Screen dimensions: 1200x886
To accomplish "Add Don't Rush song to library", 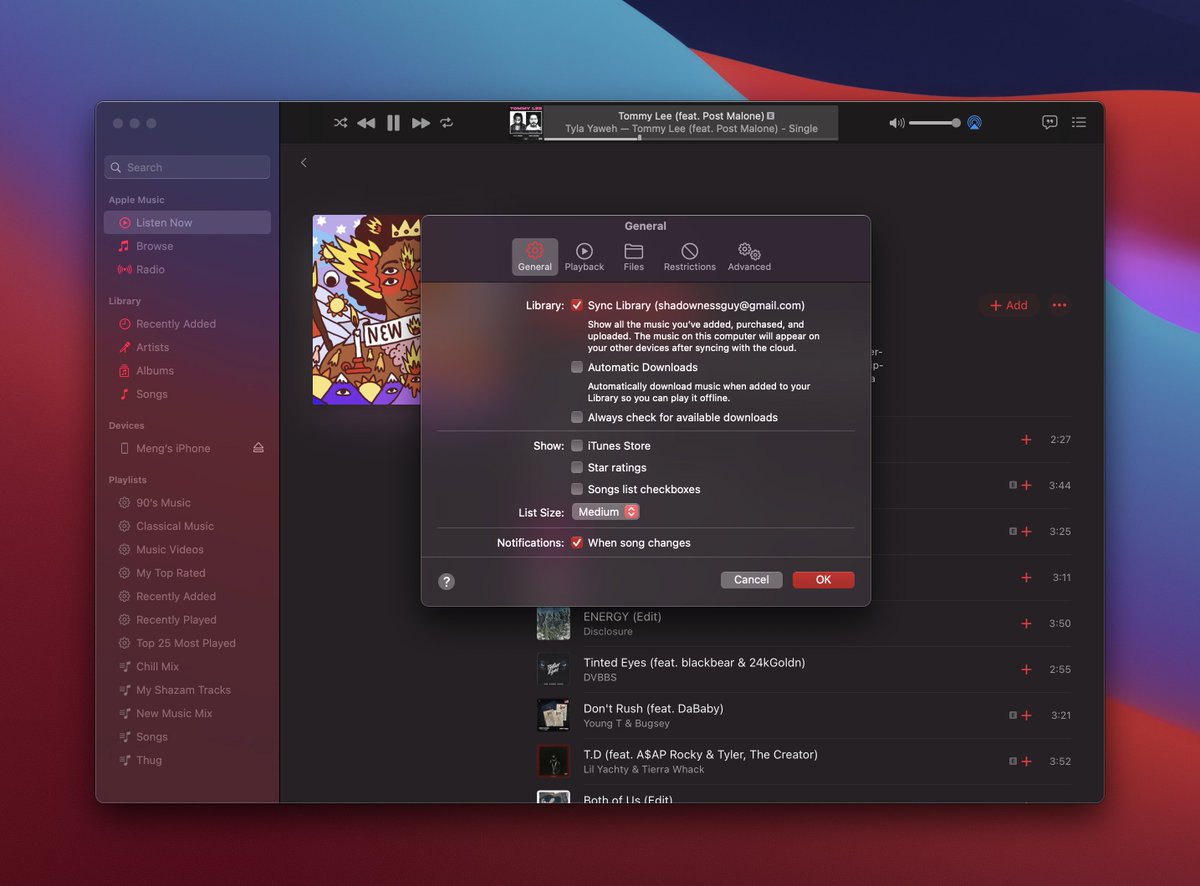I will 1026,716.
